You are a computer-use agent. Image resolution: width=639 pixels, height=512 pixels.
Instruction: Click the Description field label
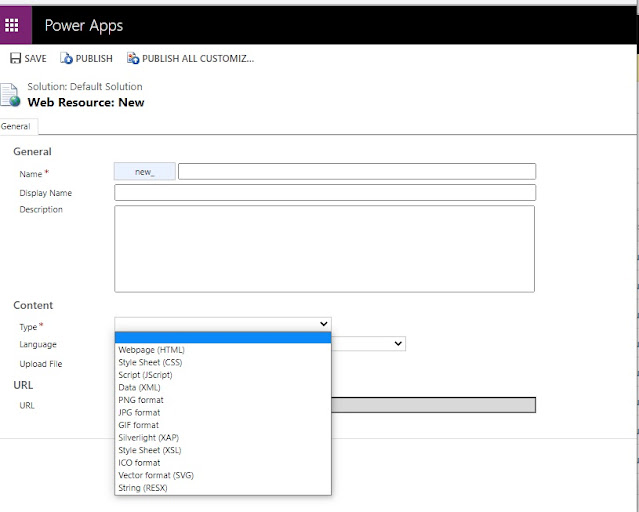(x=41, y=210)
